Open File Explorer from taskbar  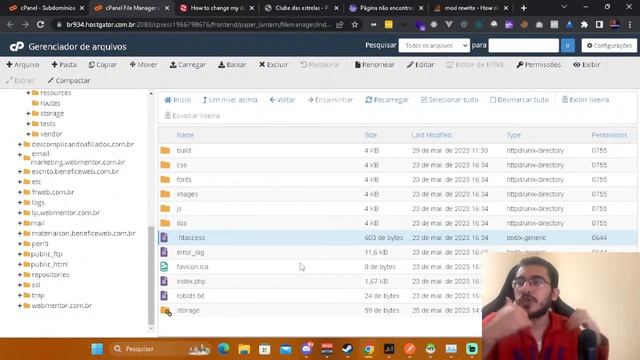coord(244,349)
